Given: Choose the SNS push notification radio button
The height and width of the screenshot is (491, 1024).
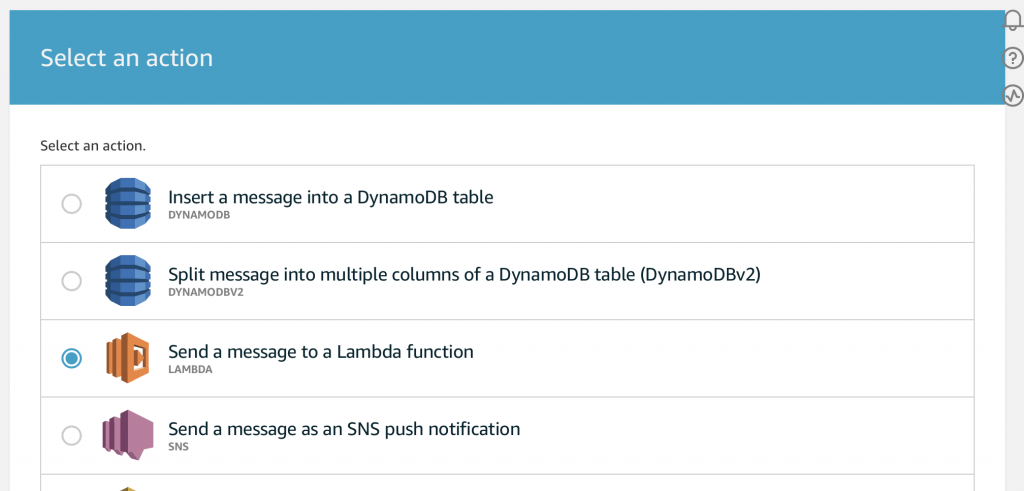Looking at the screenshot, I should [71, 435].
